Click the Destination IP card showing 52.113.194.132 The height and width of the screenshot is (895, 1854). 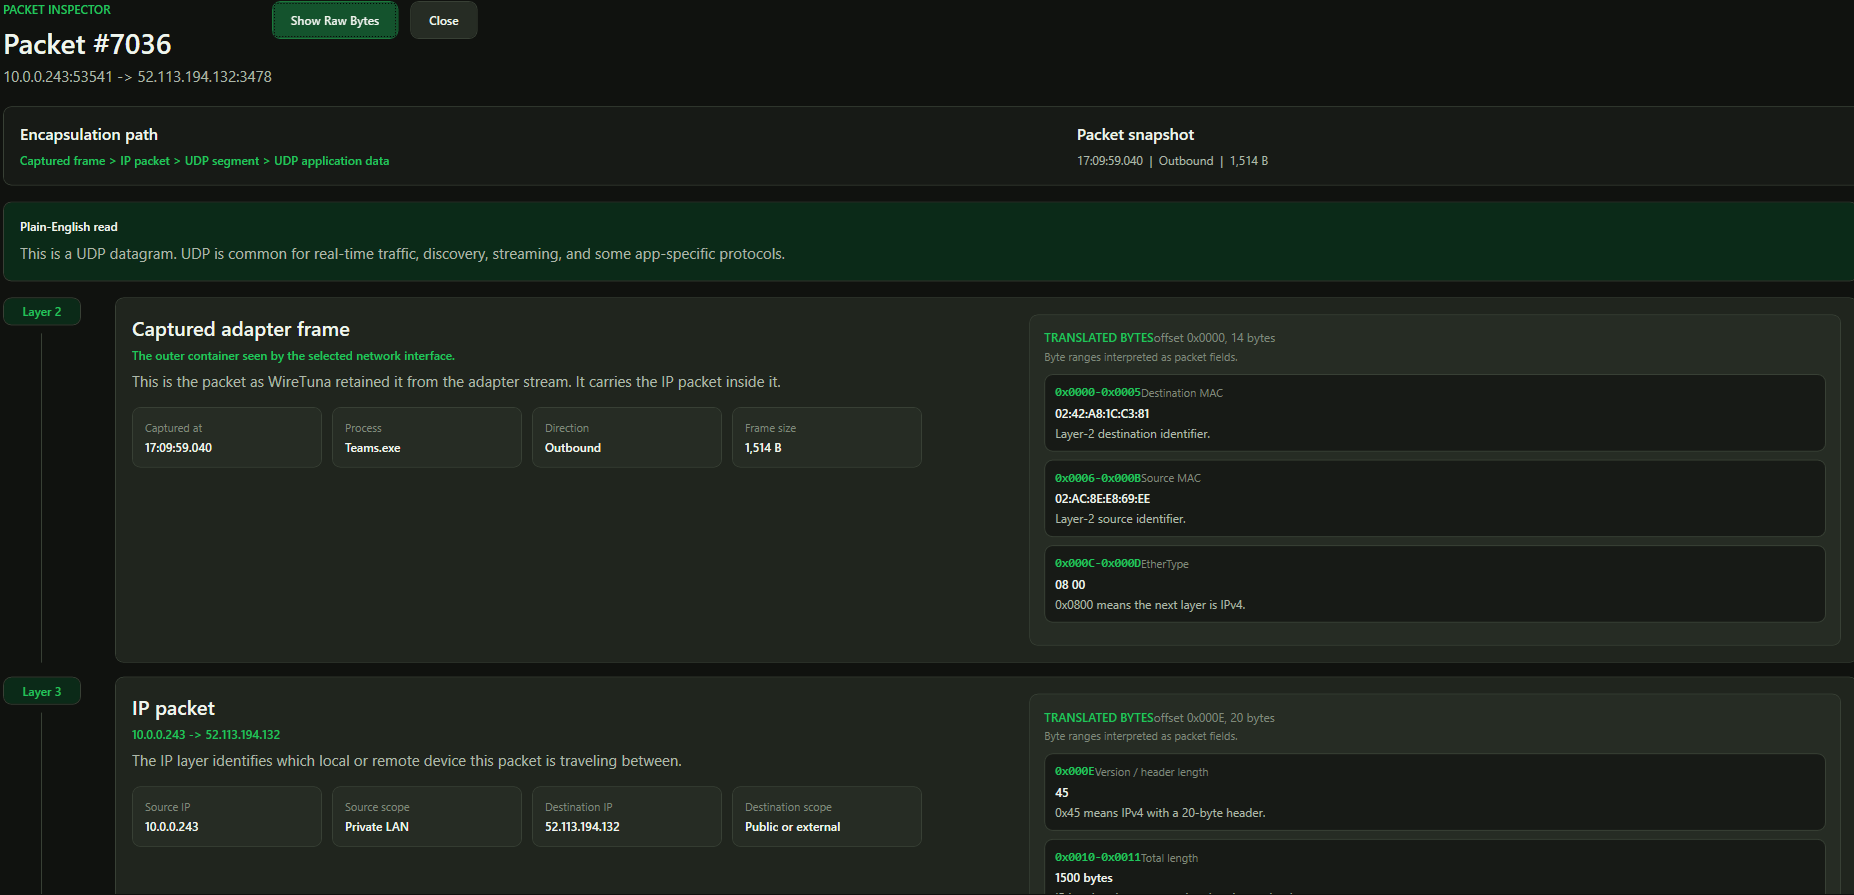(627, 816)
